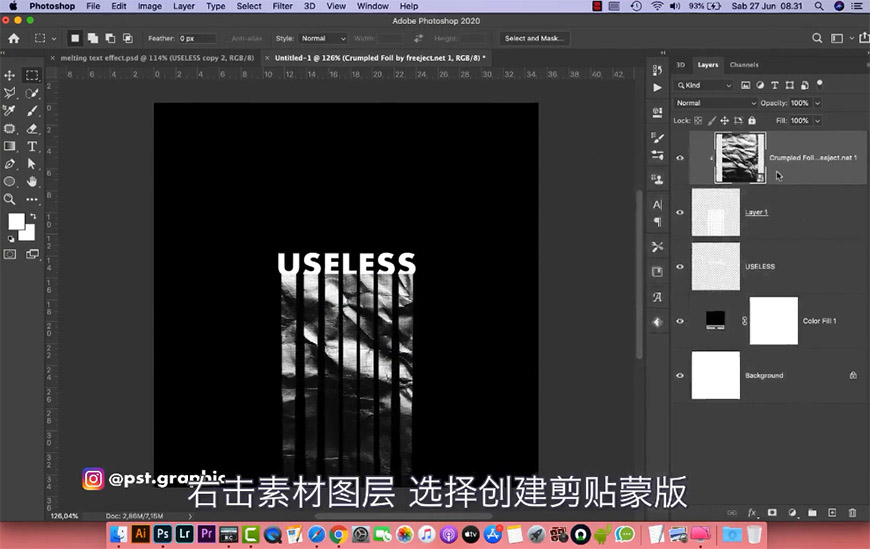Select the Brush tool
Viewport: 870px width, 549px height.
32,110
